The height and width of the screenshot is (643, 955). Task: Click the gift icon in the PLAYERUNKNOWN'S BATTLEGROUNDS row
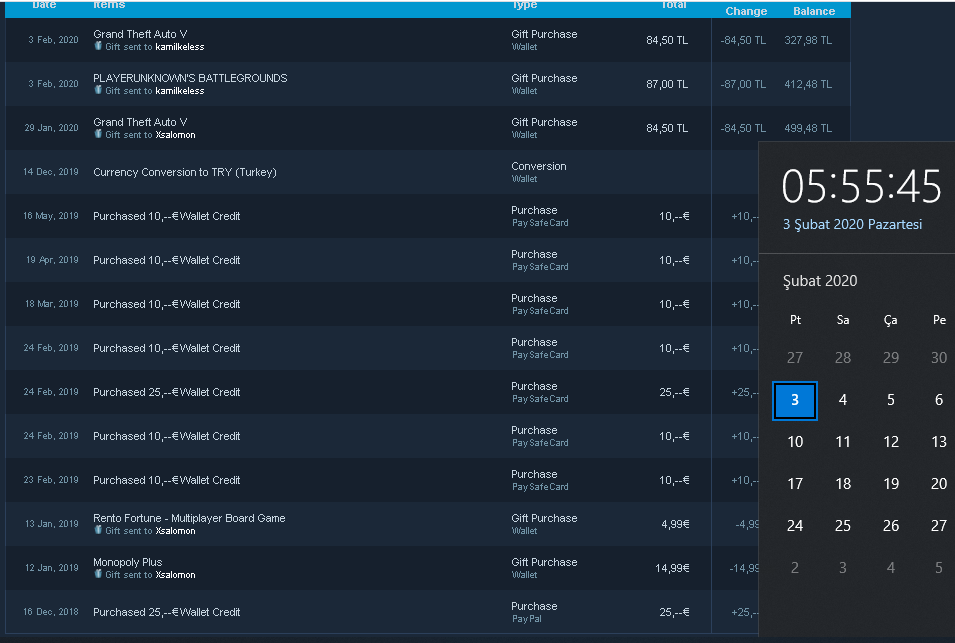pos(98,90)
